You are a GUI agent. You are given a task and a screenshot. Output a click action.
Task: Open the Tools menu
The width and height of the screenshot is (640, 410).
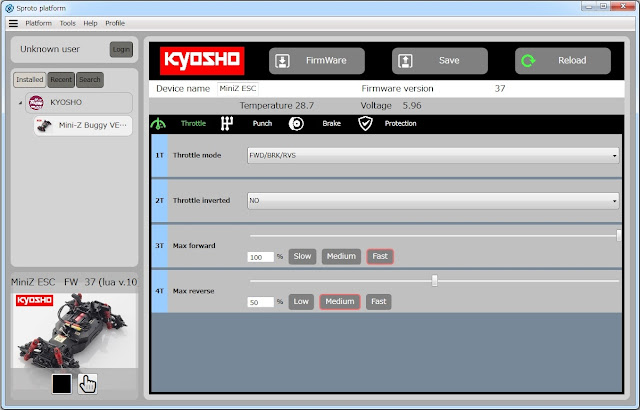(x=67, y=23)
